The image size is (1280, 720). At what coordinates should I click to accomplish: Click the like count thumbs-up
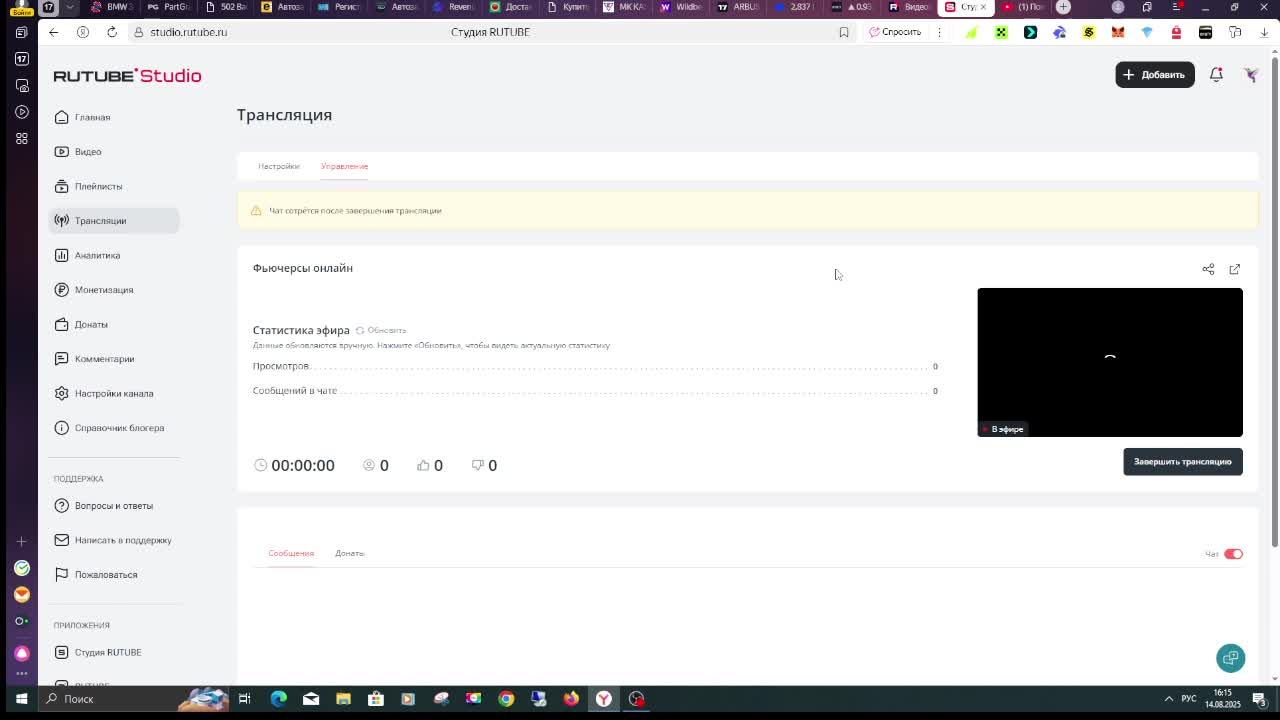430,465
